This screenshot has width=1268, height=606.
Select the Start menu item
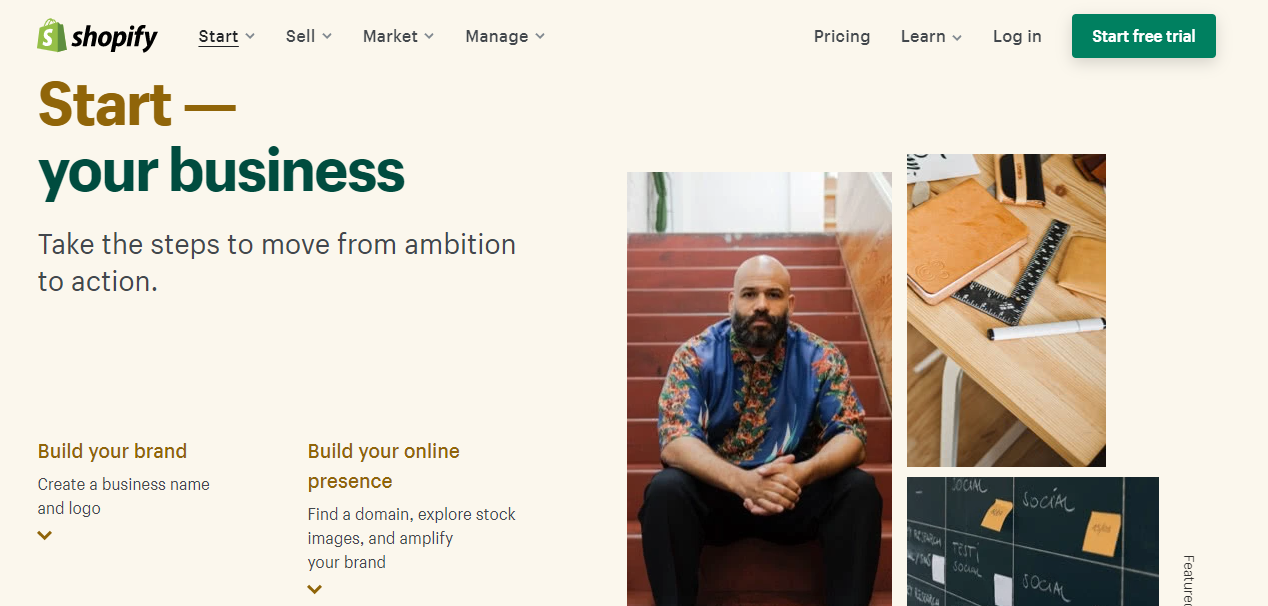(218, 36)
